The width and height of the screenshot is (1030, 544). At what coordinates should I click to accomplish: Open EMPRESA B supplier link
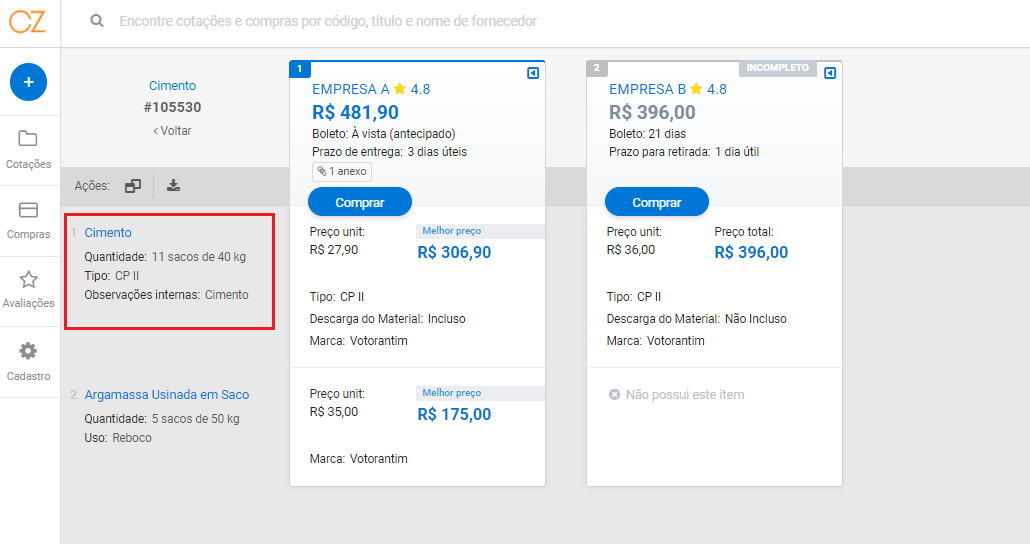click(647, 89)
